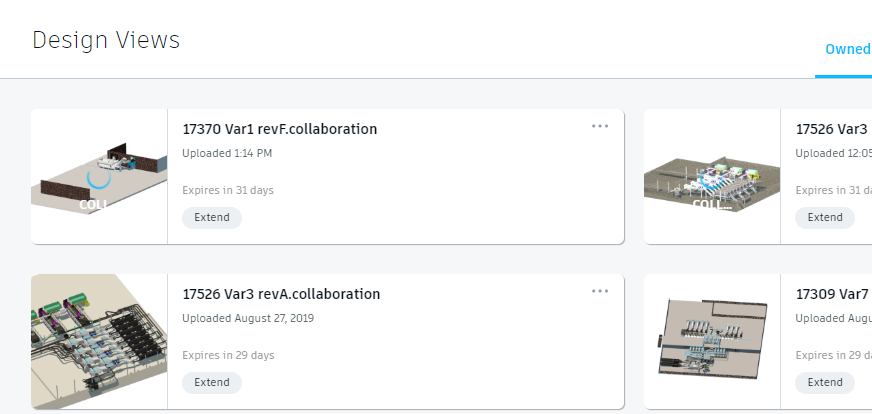Open the 17370 Var1 revF thumbnail preview

point(99,176)
